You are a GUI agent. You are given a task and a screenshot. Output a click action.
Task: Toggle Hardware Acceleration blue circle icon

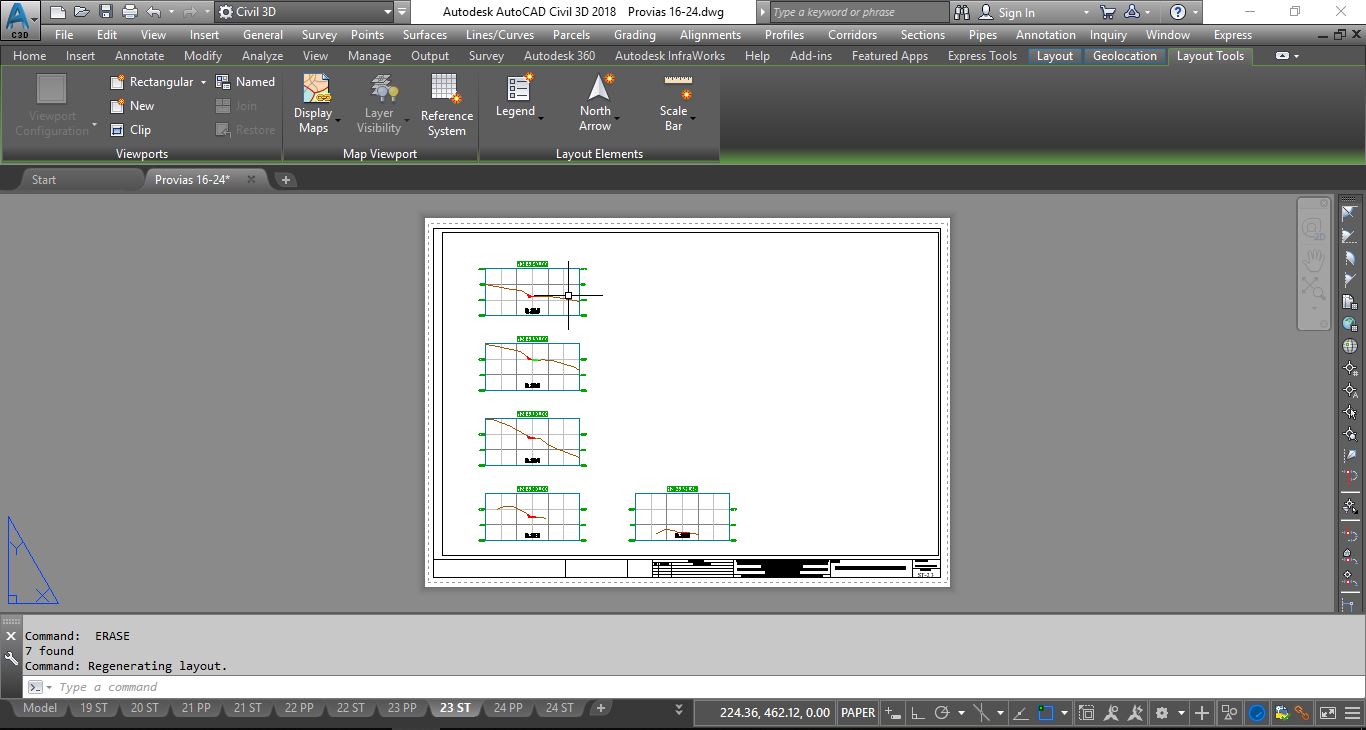click(x=1257, y=713)
